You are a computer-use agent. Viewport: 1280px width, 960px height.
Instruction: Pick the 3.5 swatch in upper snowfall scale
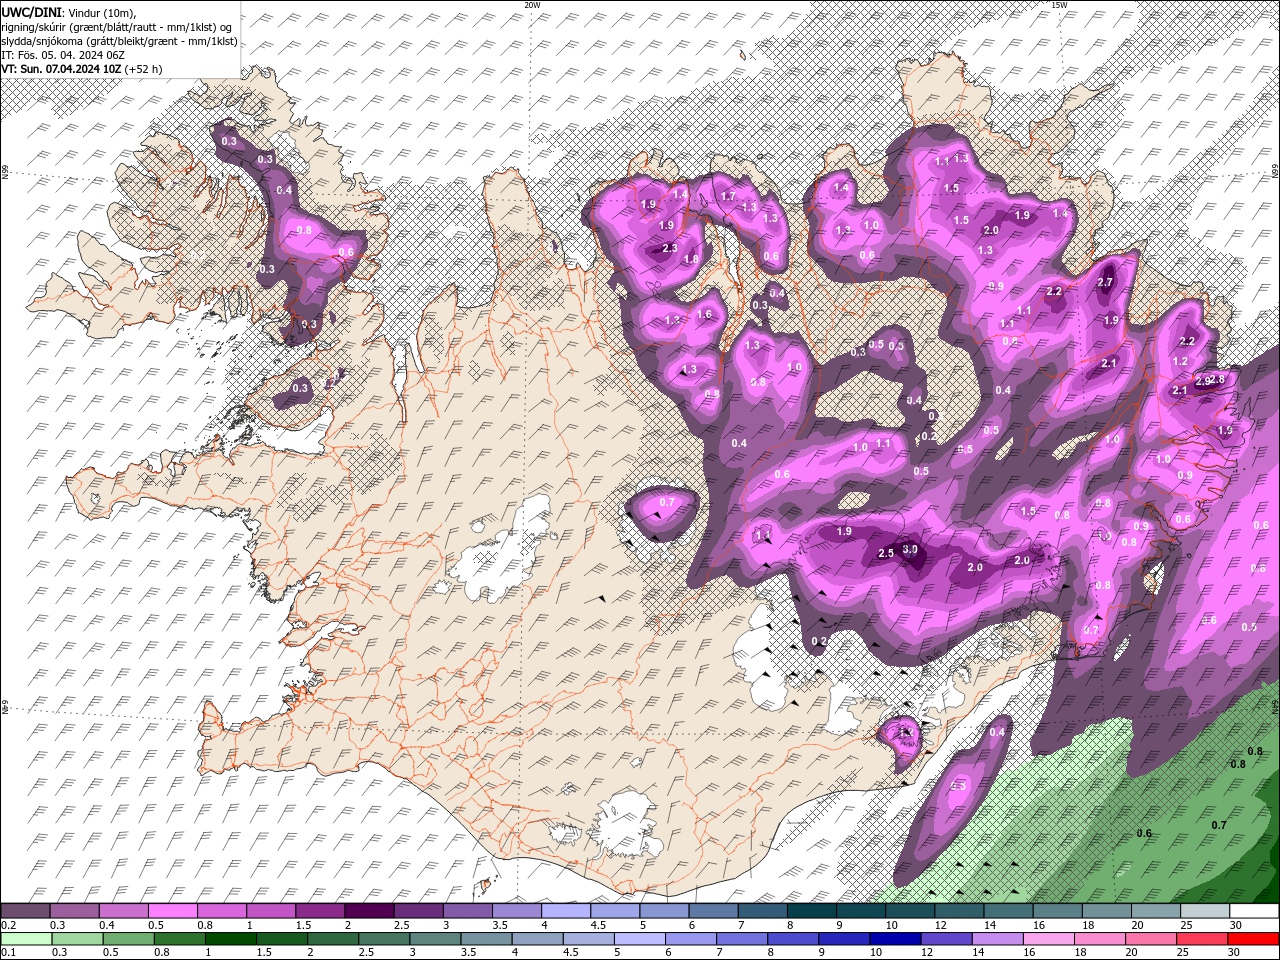coord(516,911)
